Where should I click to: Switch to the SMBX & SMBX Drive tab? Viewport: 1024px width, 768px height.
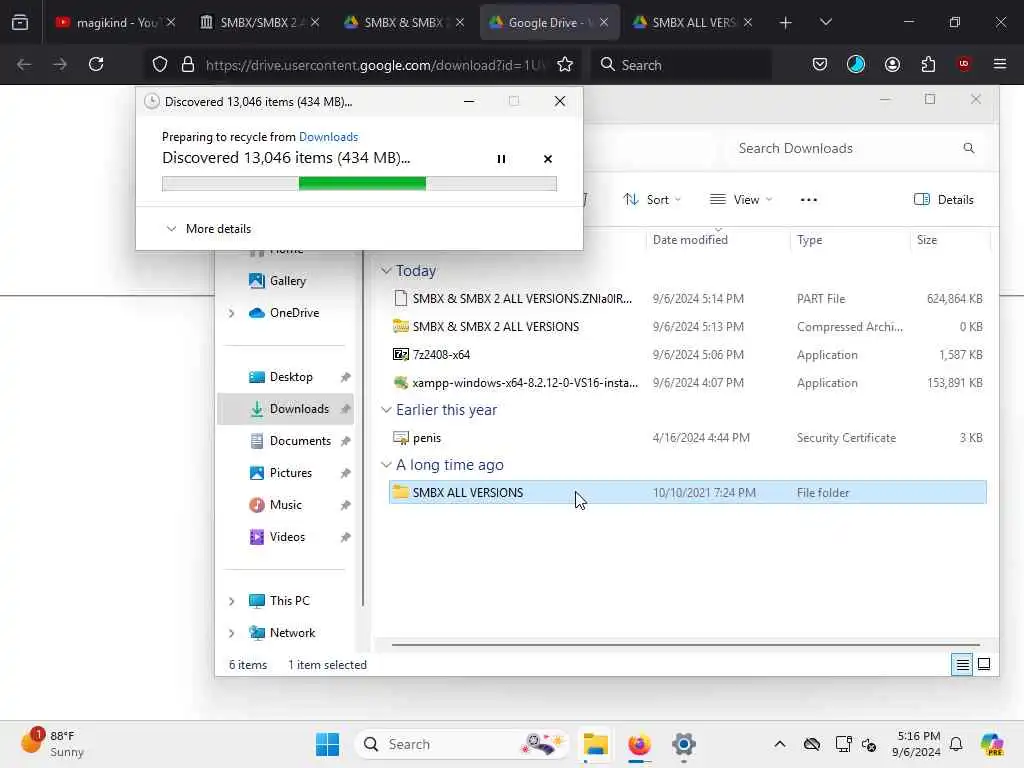pyautogui.click(x=404, y=22)
